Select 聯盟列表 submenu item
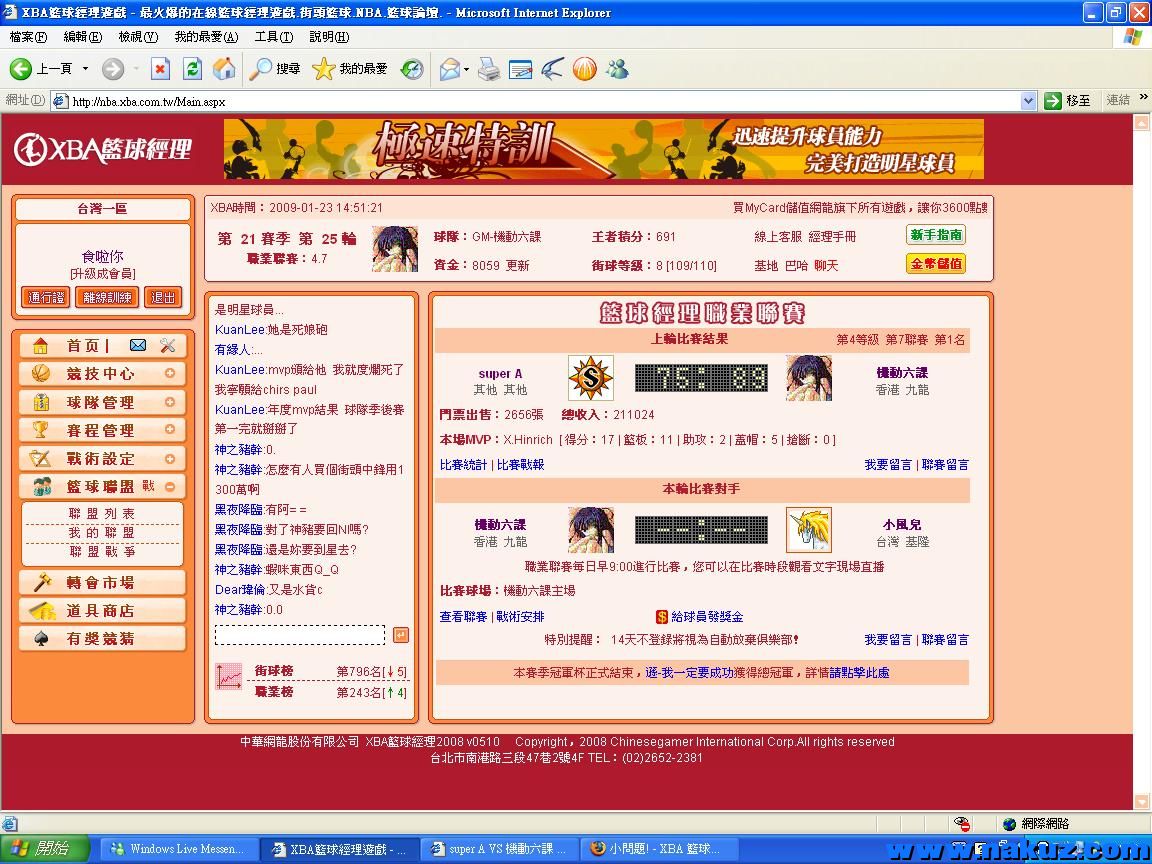Screen dimensions: 1152x864 (102, 514)
